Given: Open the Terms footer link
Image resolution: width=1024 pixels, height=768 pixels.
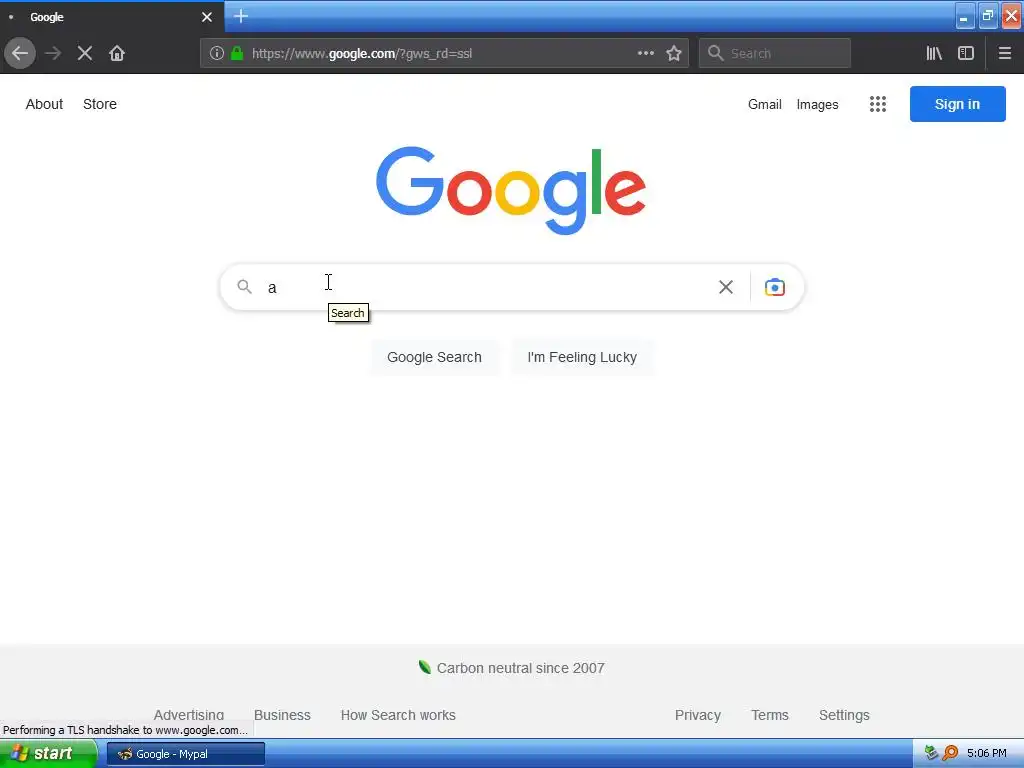Looking at the screenshot, I should tap(769, 715).
